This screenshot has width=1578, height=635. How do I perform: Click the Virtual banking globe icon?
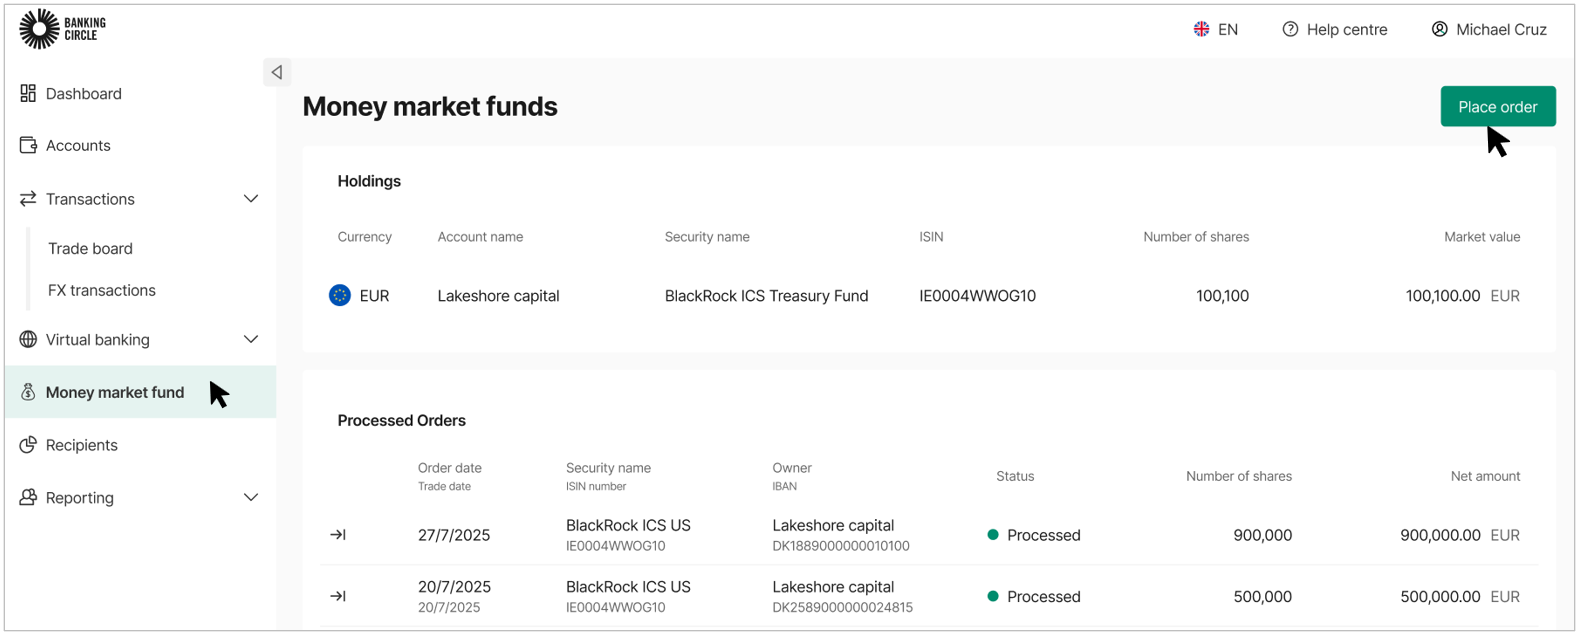click(28, 339)
